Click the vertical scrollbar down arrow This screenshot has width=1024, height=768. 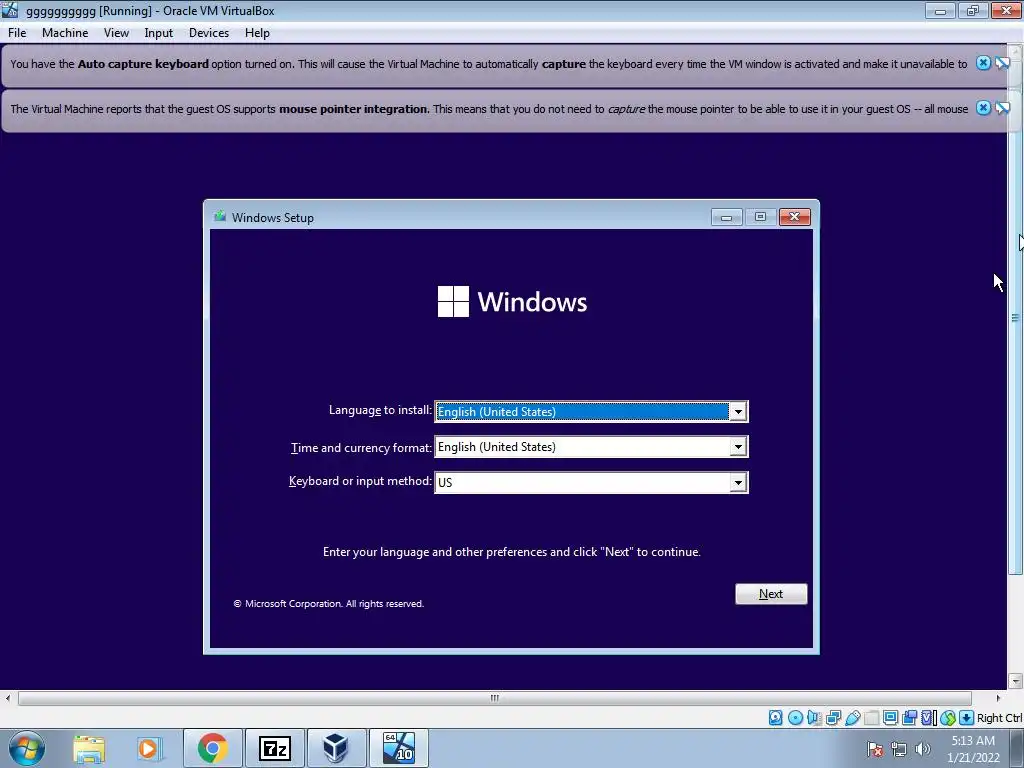click(x=1015, y=681)
